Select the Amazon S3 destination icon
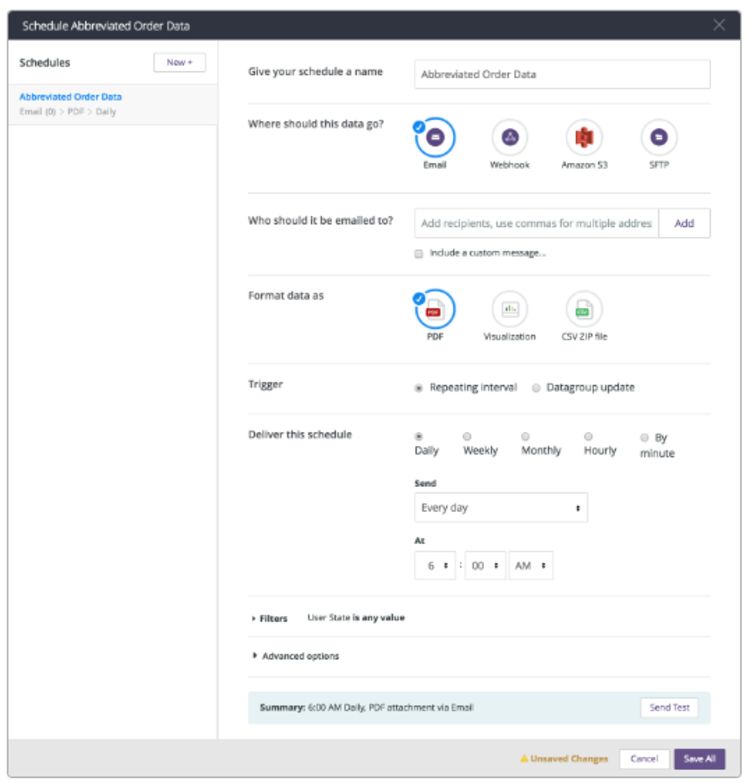Viewport: 750px width, 784px height. (584, 137)
